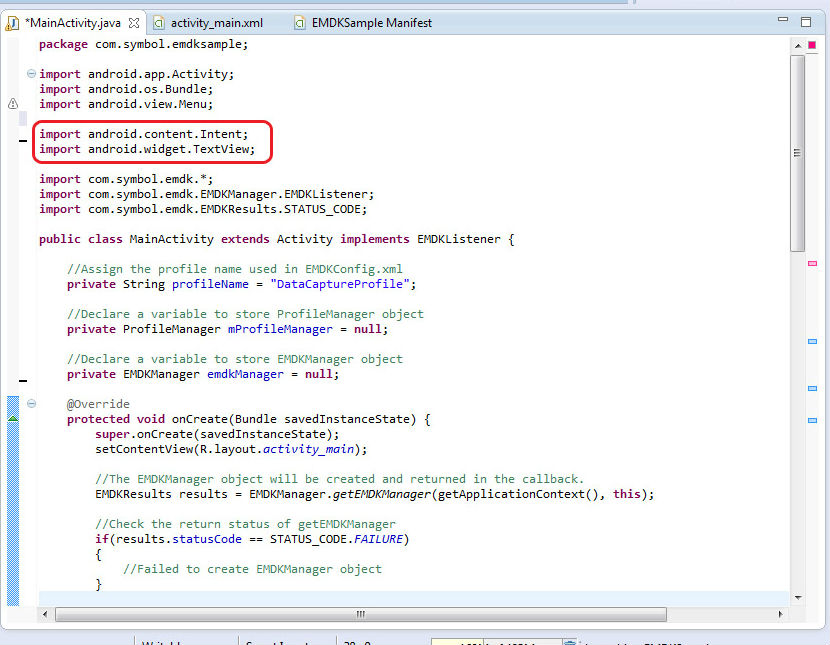Click the pink error marker in overview ruler
Image resolution: width=830 pixels, height=645 pixels.
click(812, 263)
